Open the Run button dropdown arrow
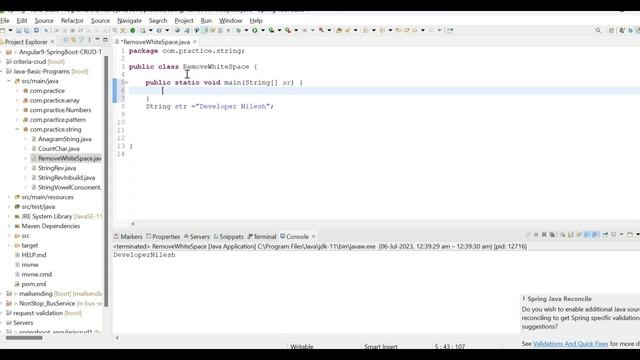 click(263, 30)
